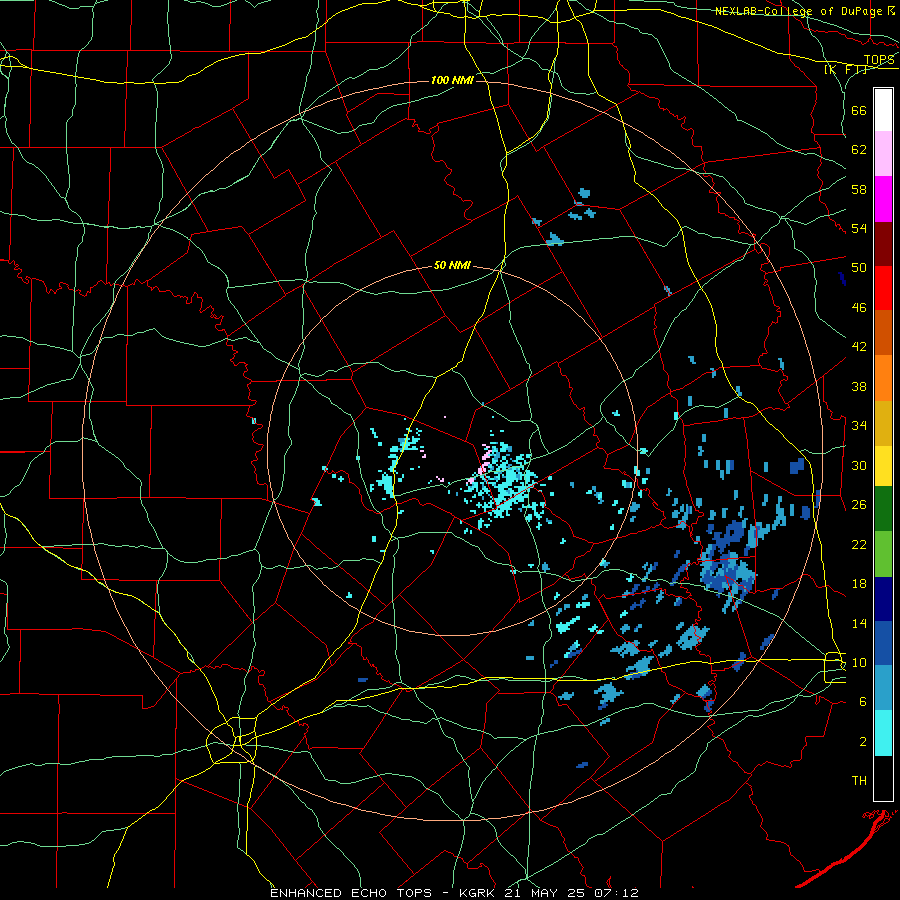Screen dimensions: 900x900
Task: Click the "K FT" units label
Action: coord(846,69)
